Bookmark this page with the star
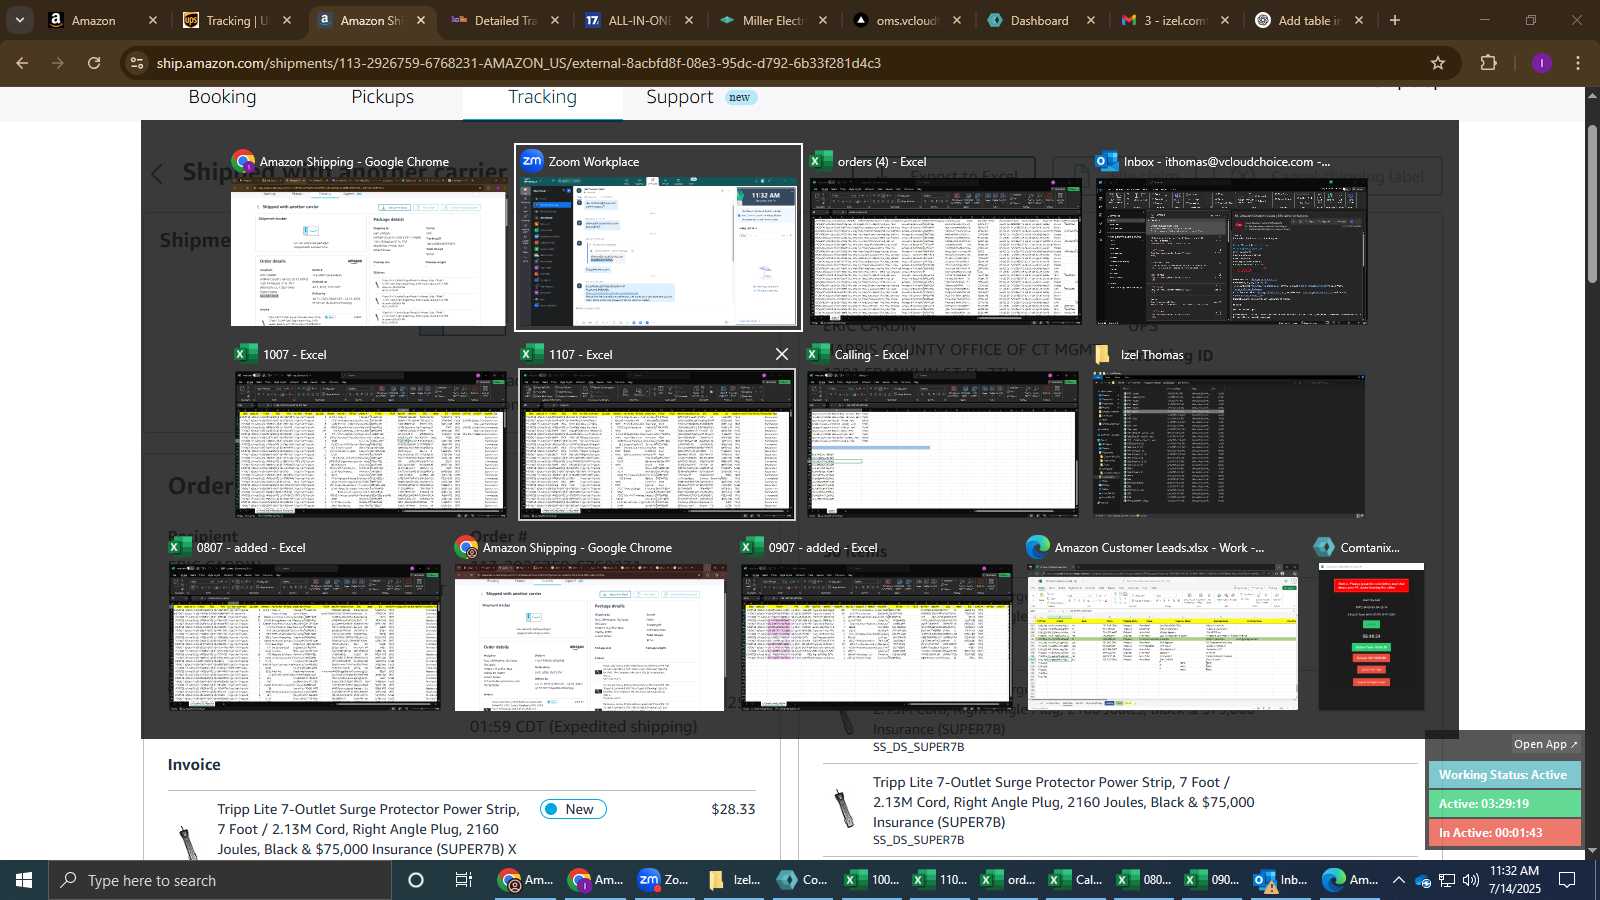The width and height of the screenshot is (1600, 900). click(1437, 63)
